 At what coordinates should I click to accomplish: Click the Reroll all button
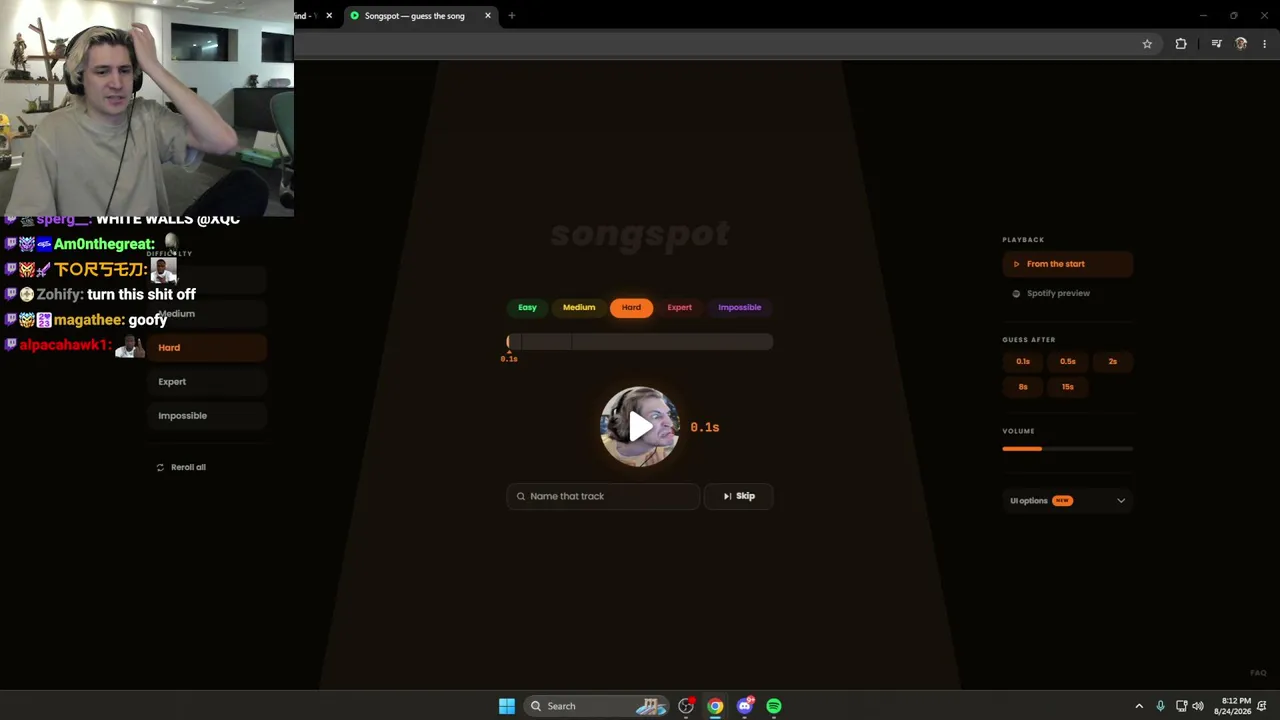pos(181,467)
